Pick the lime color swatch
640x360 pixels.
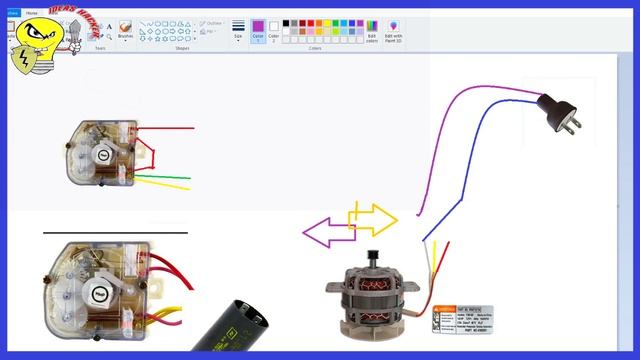(x=336, y=31)
